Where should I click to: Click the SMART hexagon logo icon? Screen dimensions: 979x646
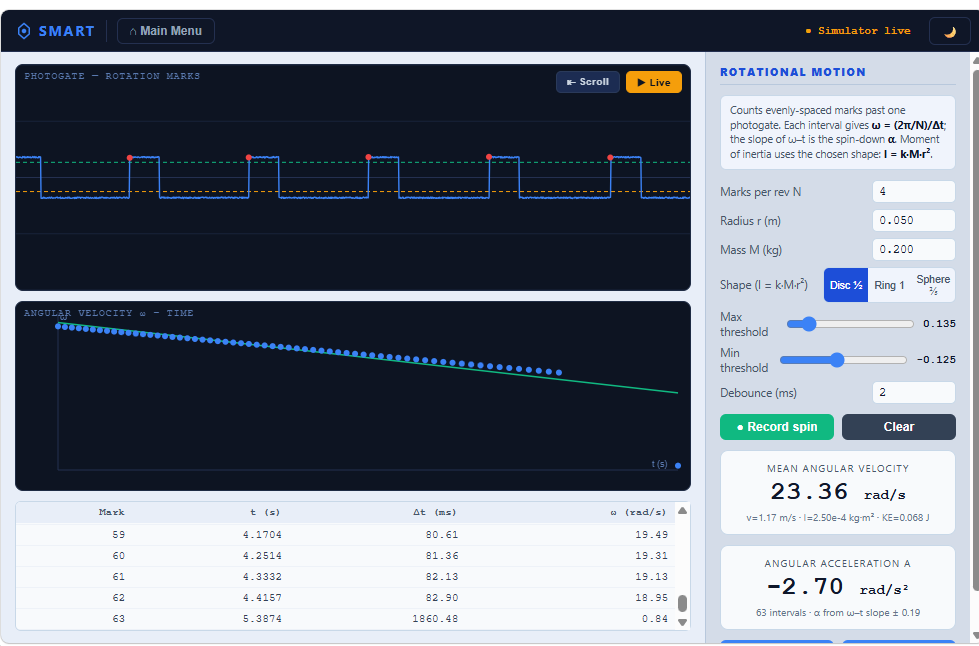coord(24,31)
